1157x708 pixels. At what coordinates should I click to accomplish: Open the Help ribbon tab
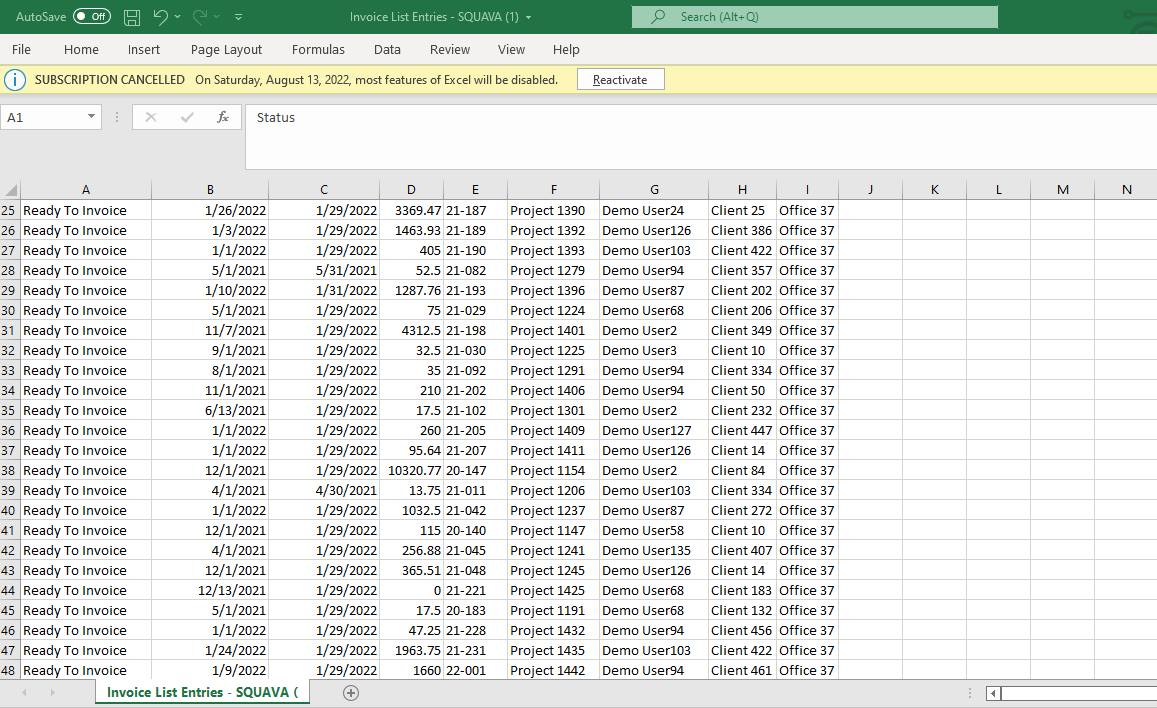tap(566, 49)
